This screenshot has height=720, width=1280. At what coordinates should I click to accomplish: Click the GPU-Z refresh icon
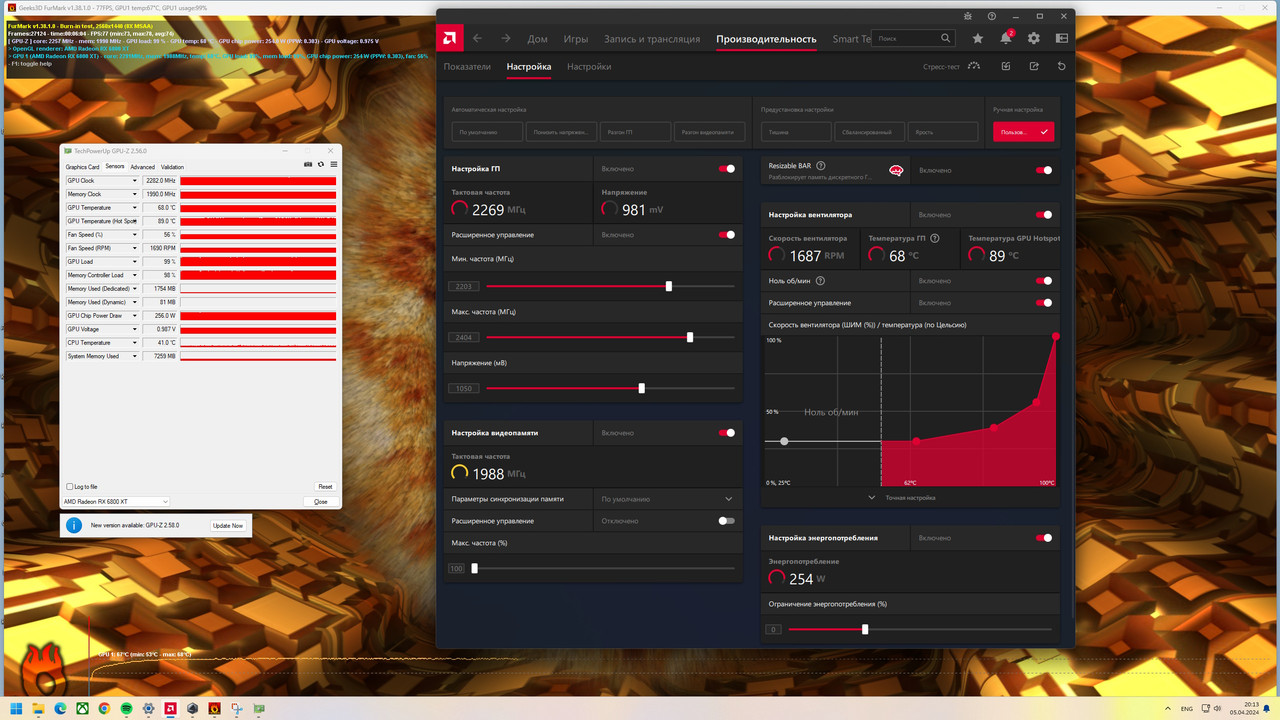click(321, 164)
